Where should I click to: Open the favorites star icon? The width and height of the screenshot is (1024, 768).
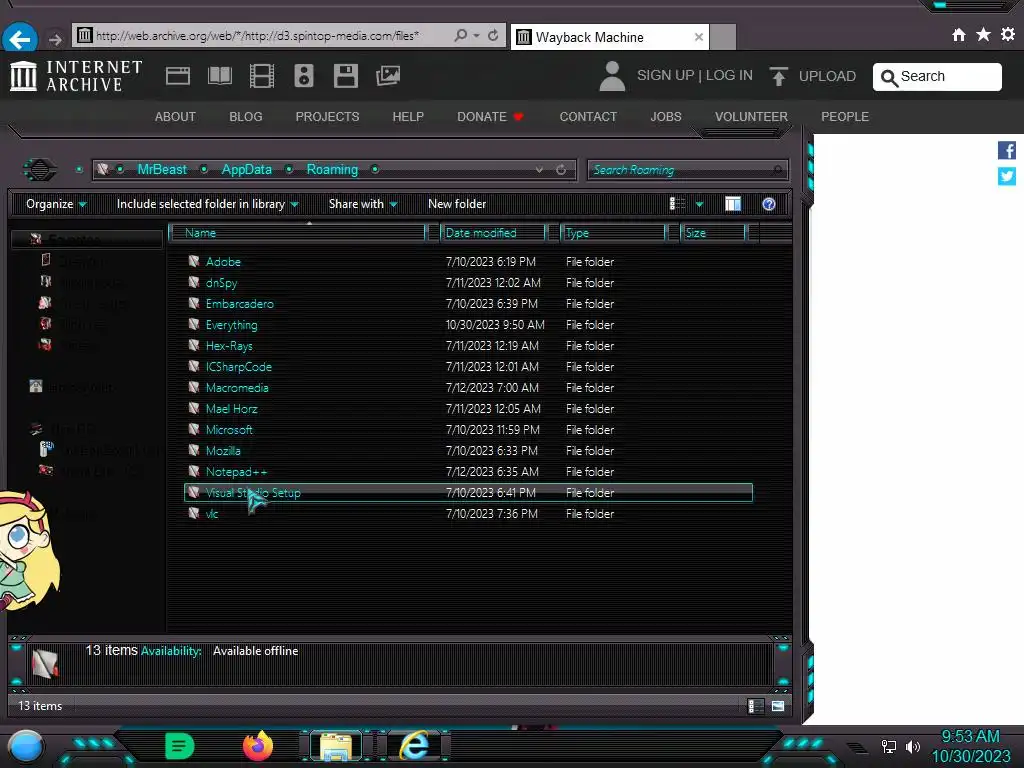point(983,35)
